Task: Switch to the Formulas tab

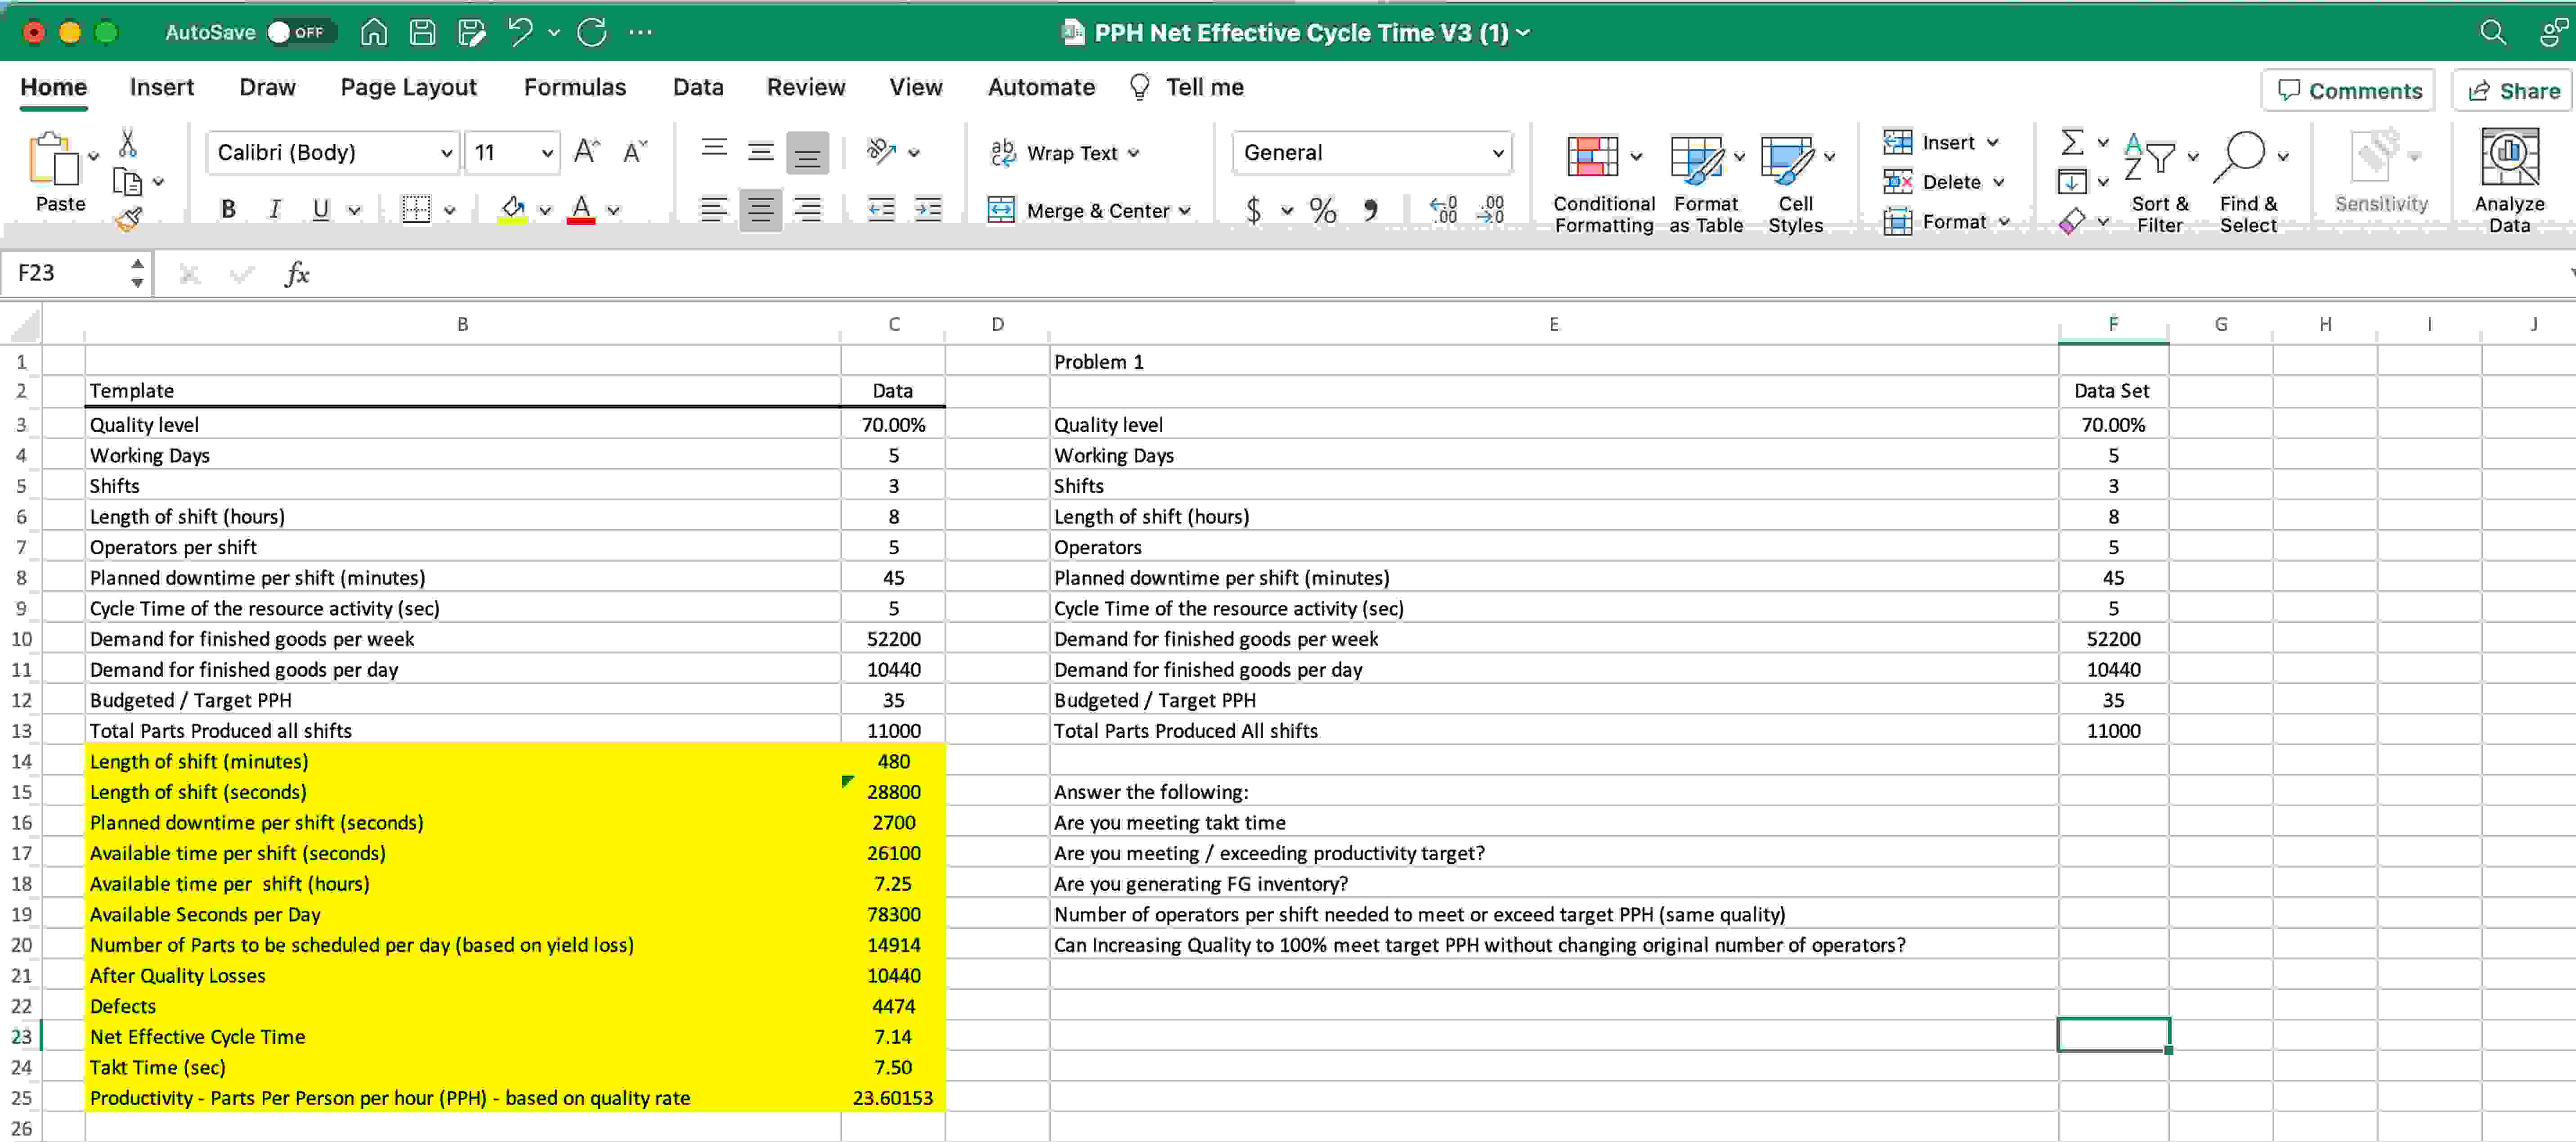Action: [x=575, y=87]
